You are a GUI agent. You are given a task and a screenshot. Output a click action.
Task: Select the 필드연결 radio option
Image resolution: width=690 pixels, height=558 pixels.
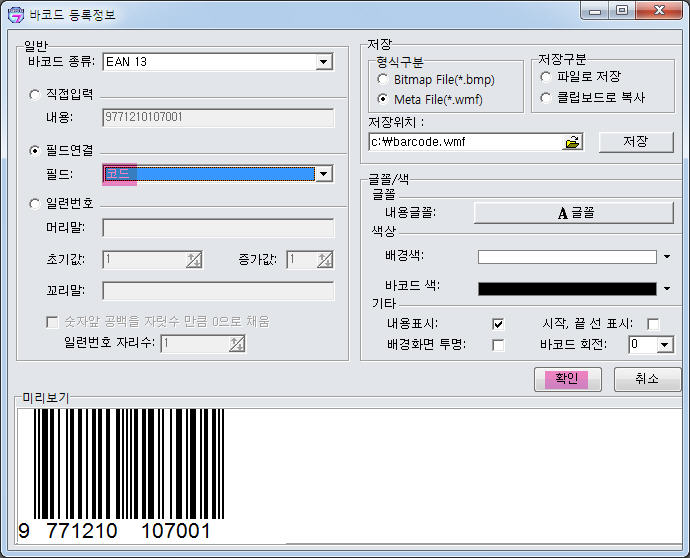[x=34, y=151]
